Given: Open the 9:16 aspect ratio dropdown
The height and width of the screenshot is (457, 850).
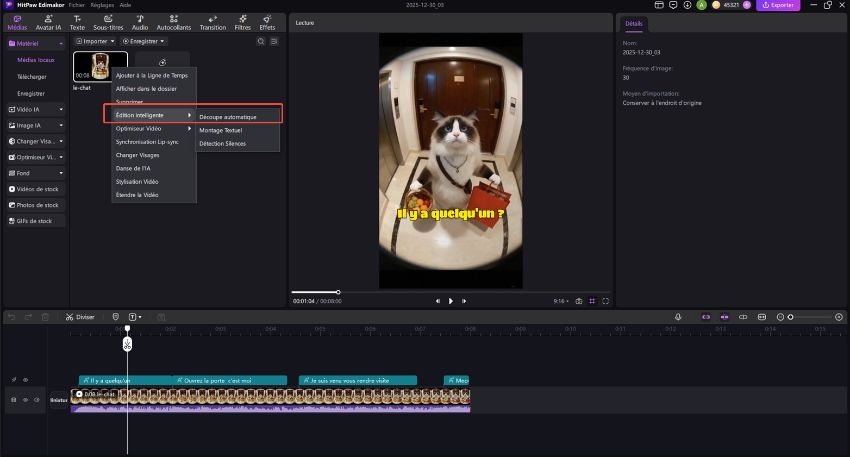Looking at the screenshot, I should pyautogui.click(x=561, y=301).
